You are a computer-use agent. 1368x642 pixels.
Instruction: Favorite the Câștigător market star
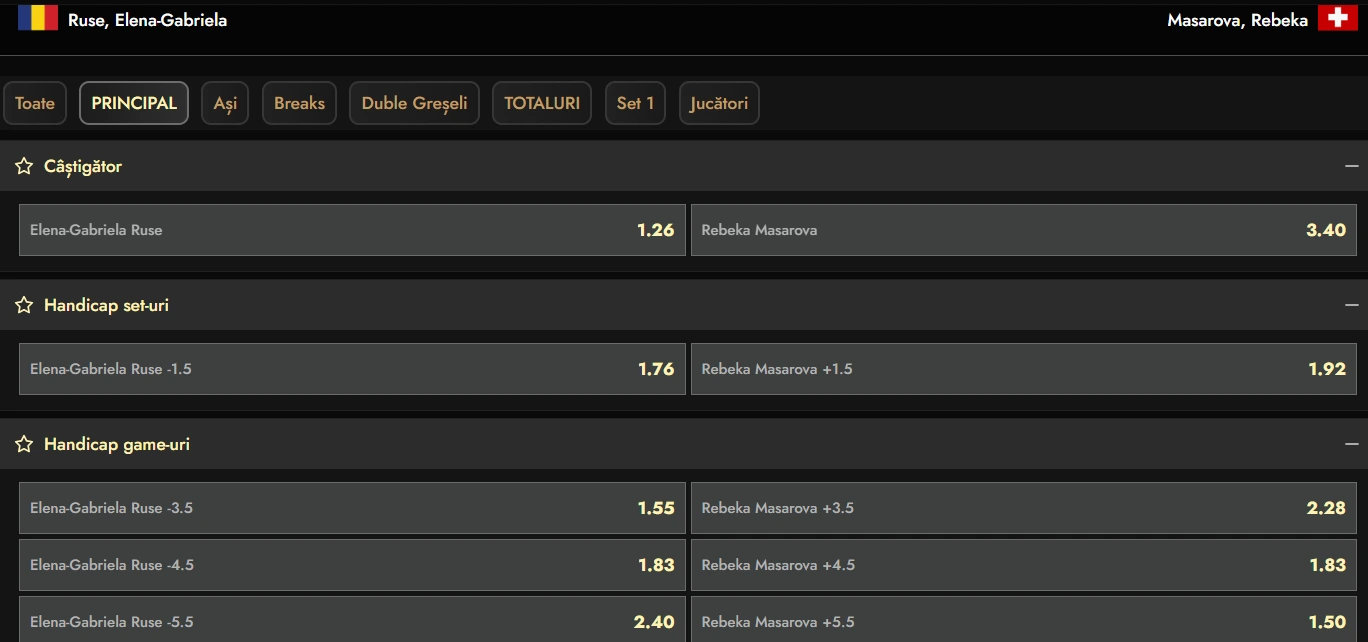[x=24, y=166]
